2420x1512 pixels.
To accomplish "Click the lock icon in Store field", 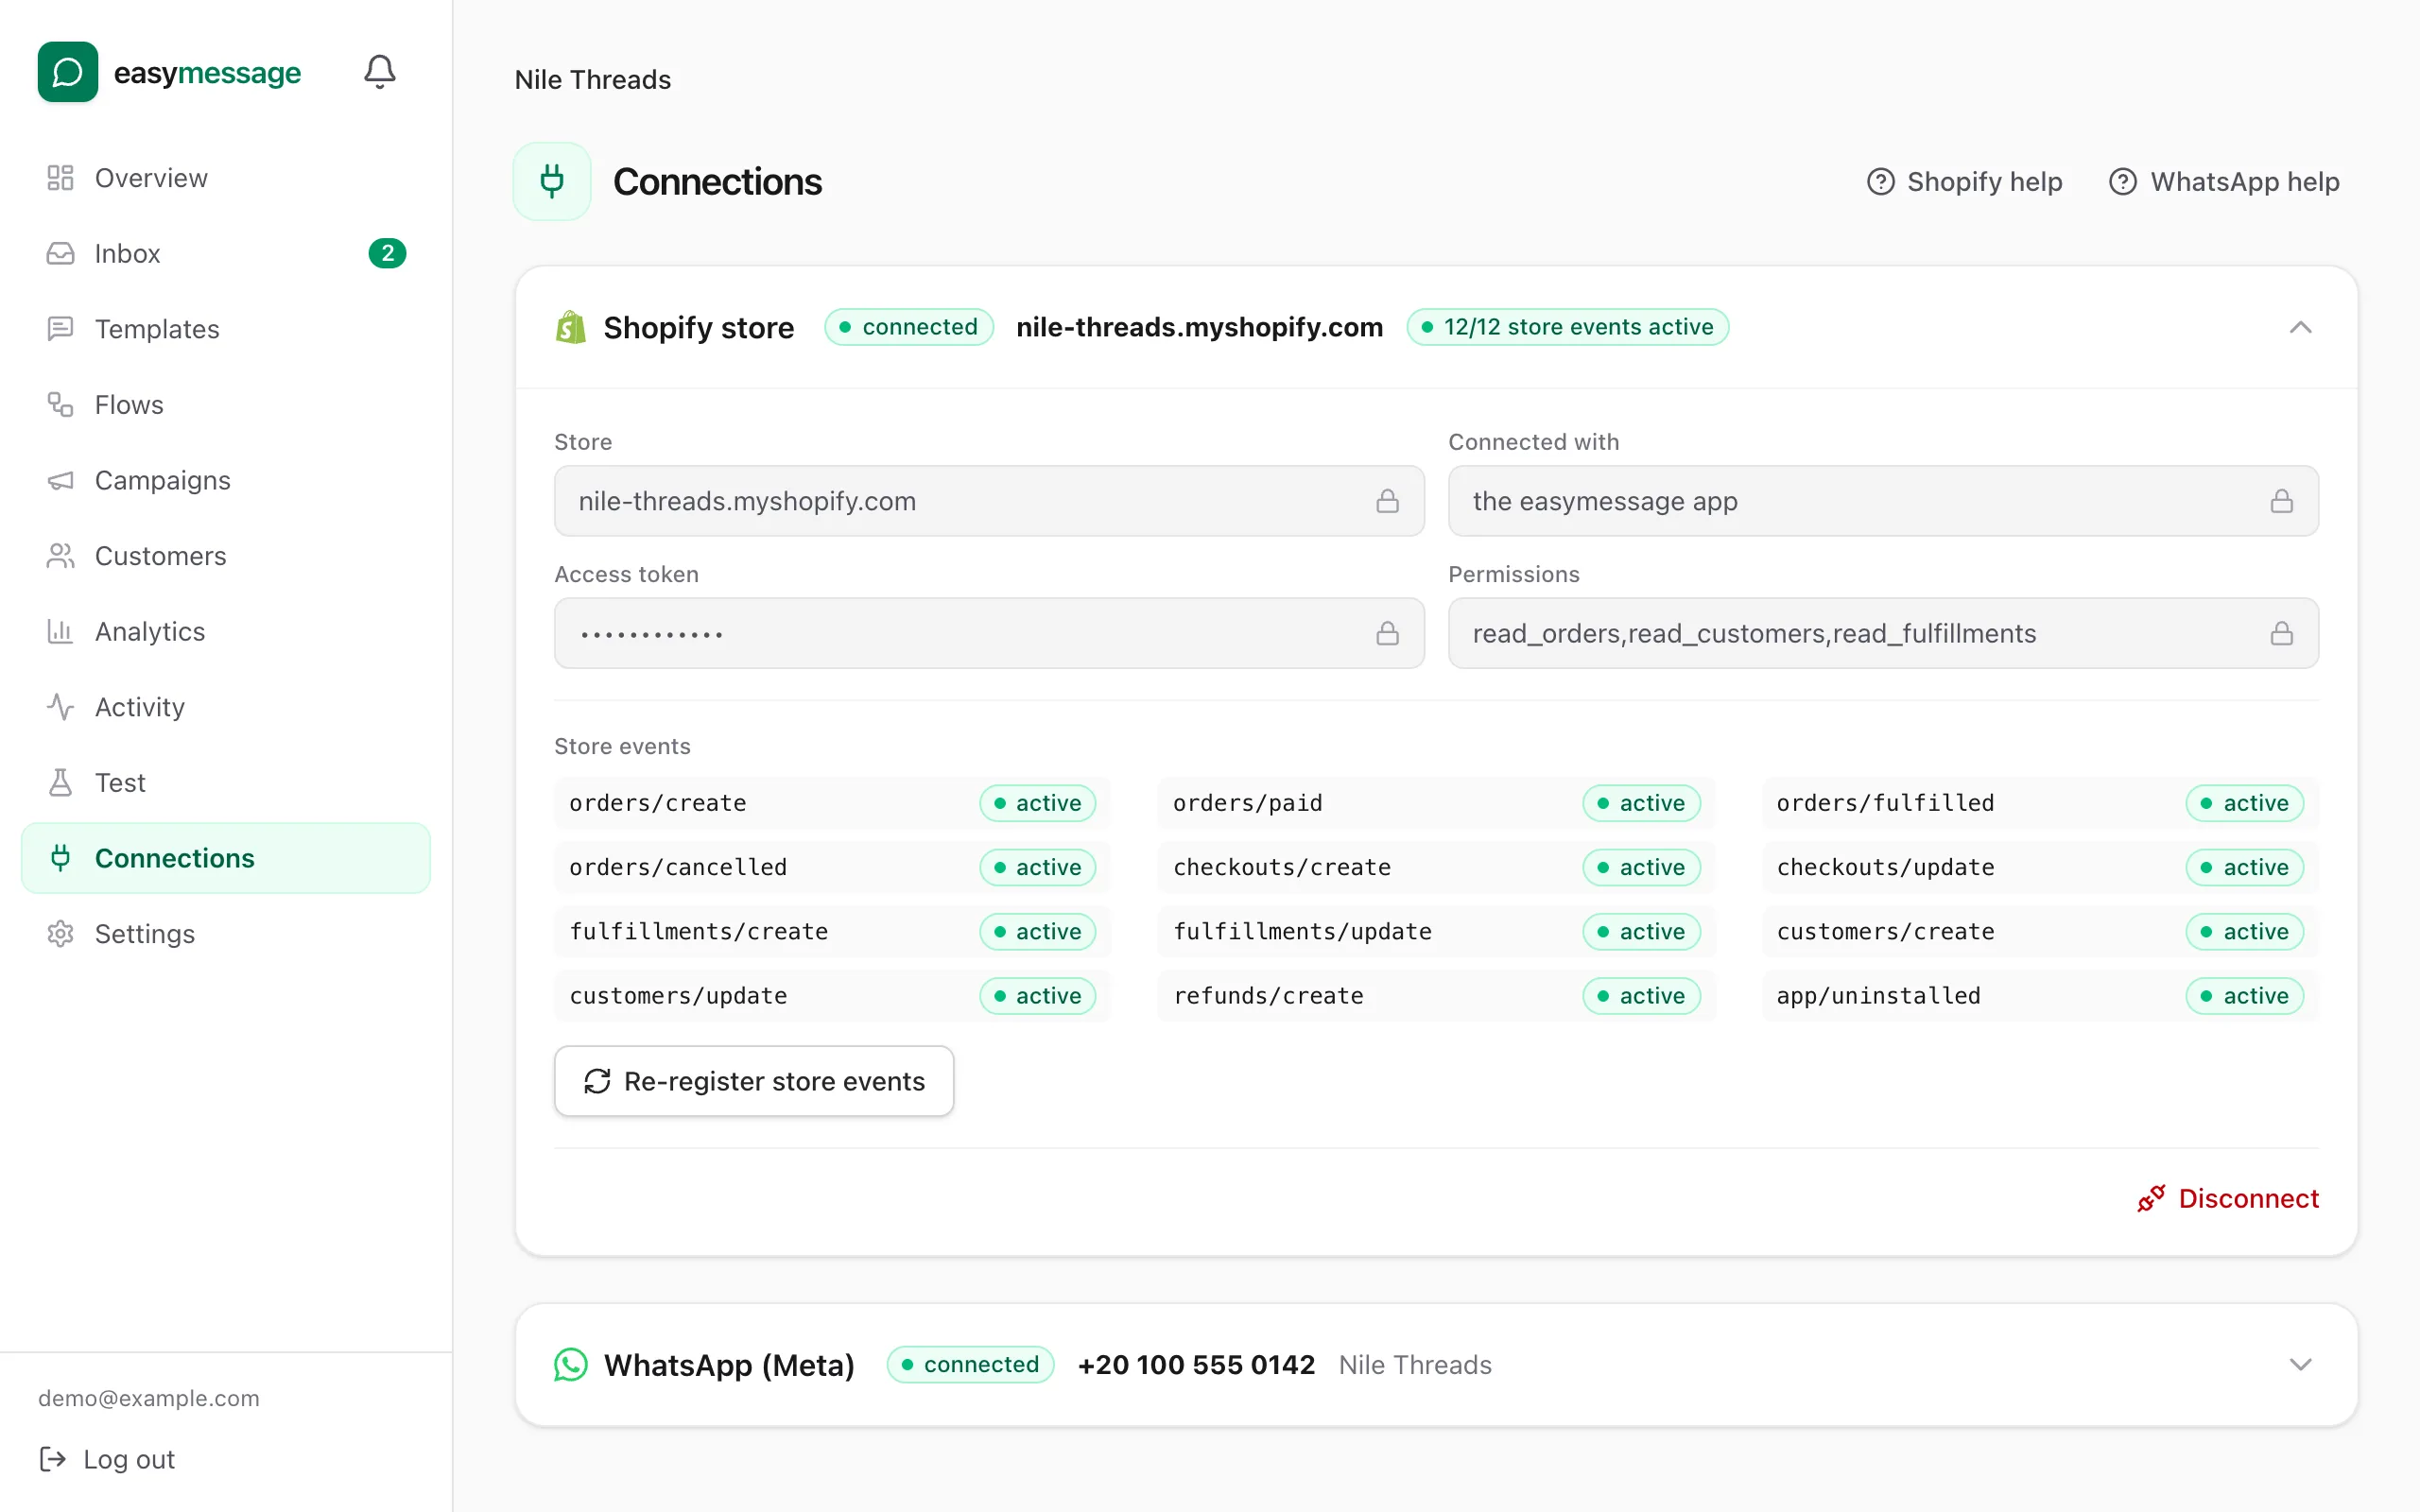I will tap(1387, 501).
